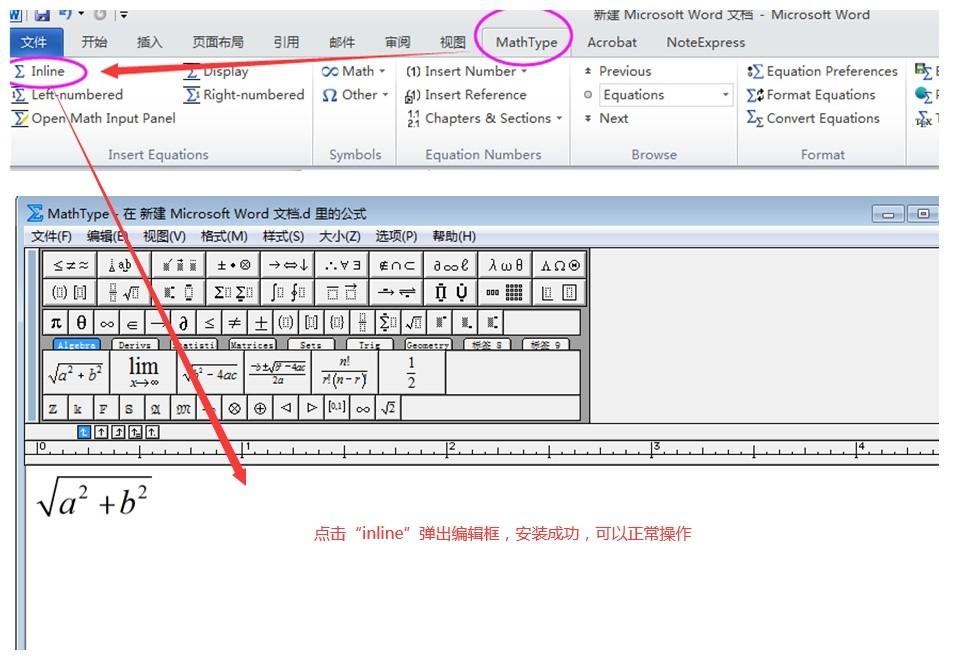Click the first tab-stop alignment button
Image resolution: width=978 pixels, height=672 pixels.
click(x=84, y=432)
